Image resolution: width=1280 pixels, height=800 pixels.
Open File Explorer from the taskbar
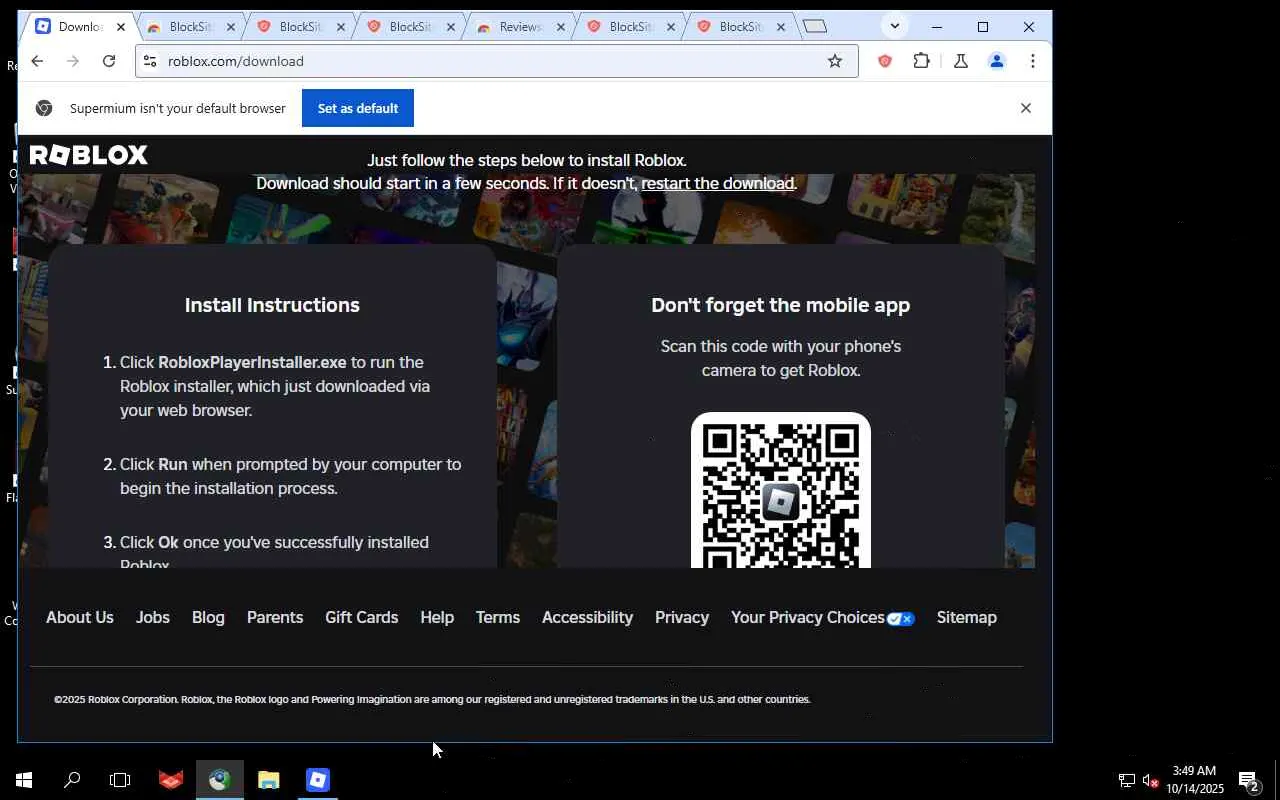(268, 780)
